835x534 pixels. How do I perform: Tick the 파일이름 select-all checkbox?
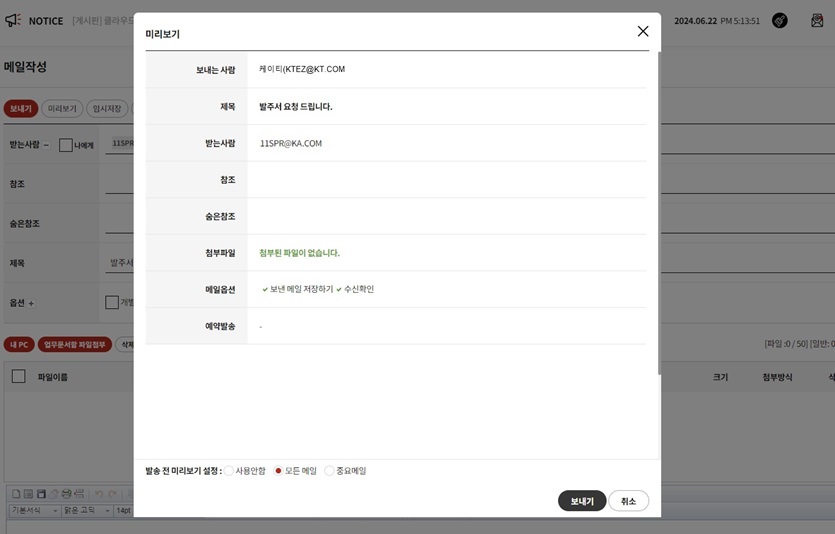click(19, 376)
